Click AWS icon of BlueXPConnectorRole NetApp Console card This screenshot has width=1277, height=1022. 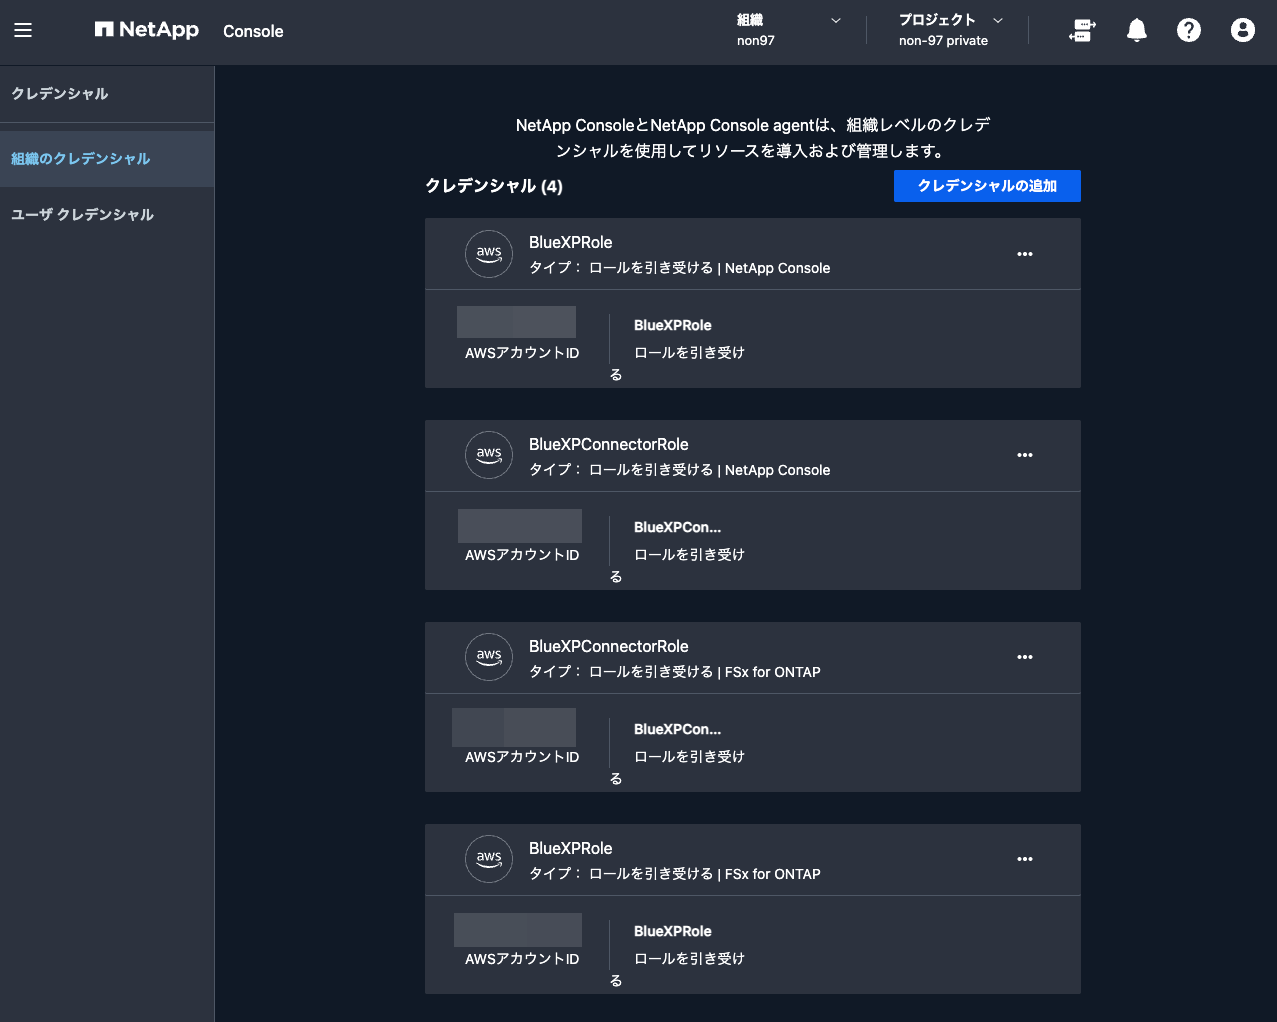click(x=489, y=455)
